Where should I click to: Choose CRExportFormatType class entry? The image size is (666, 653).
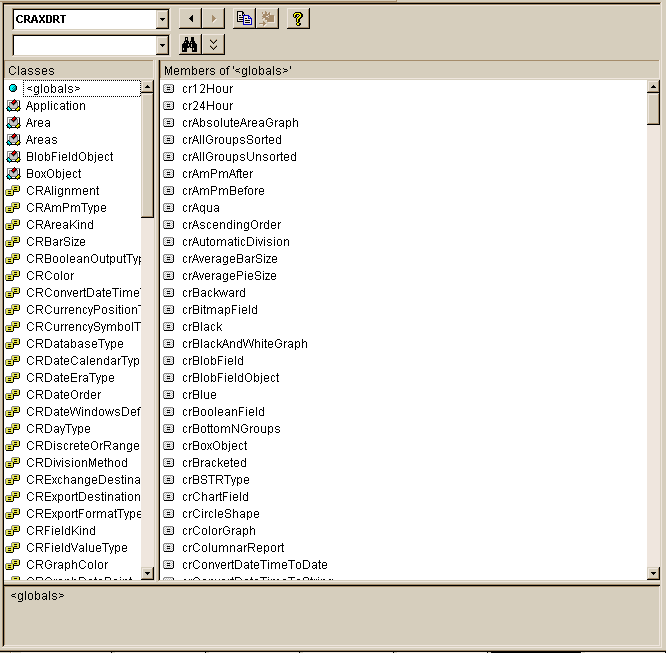(x=83, y=514)
